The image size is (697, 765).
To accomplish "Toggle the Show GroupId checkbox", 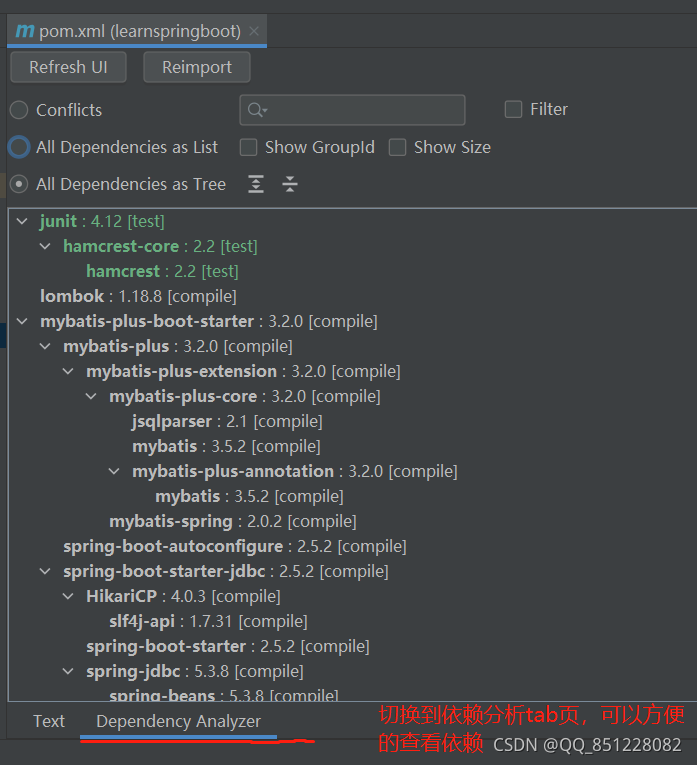I will pyautogui.click(x=248, y=147).
